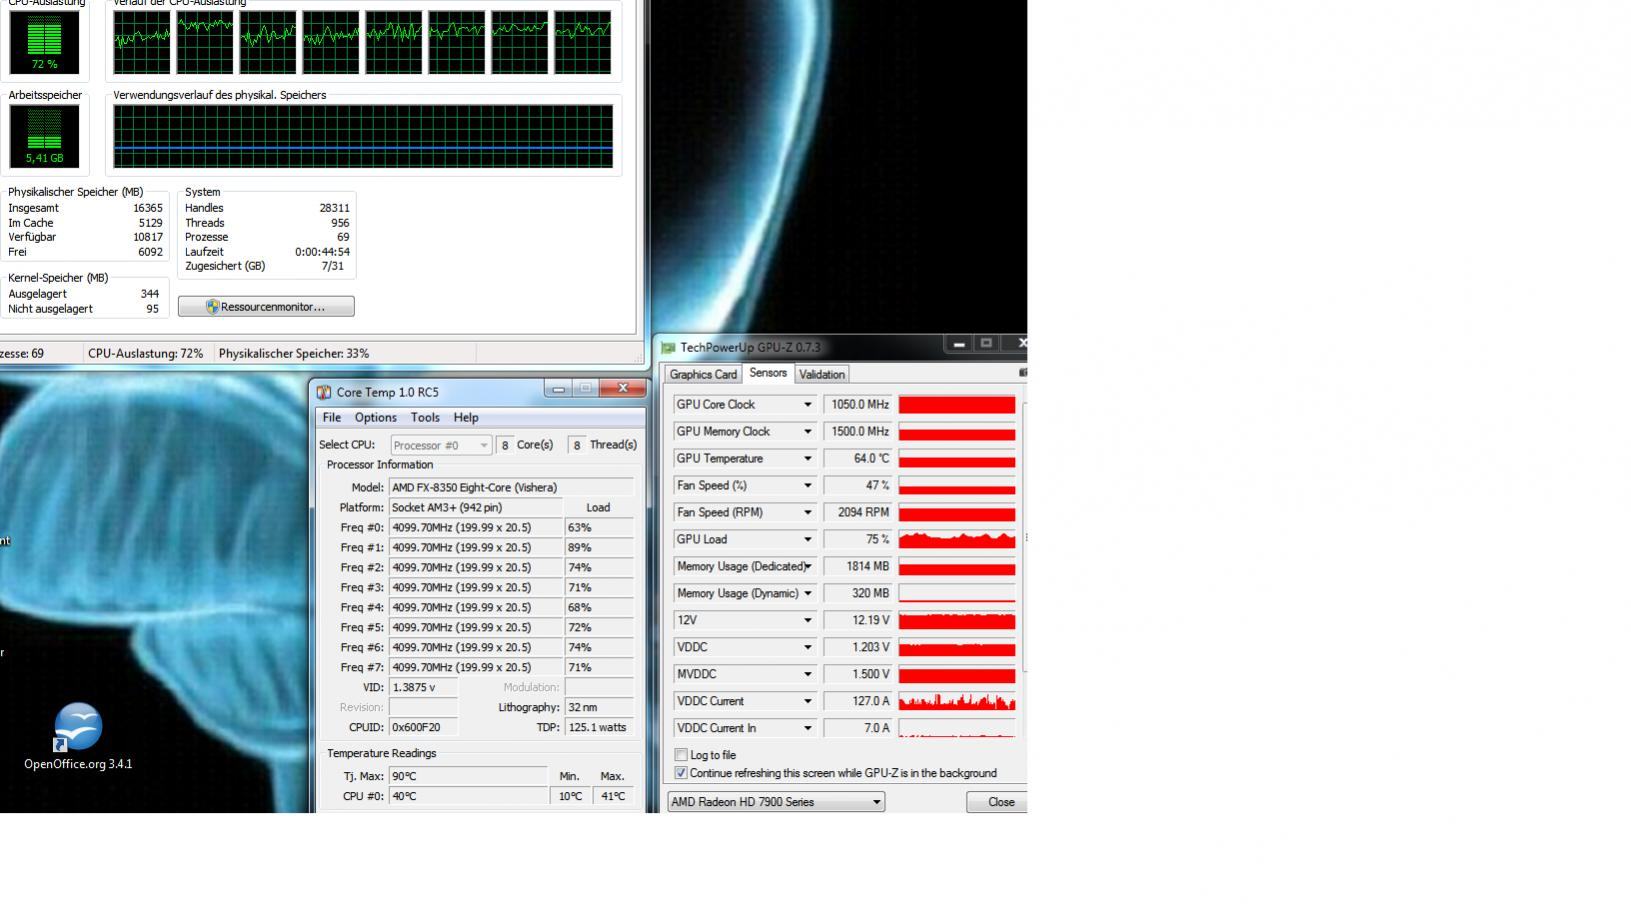Open the MVDDC sensor dropdown
Viewport: 1631px width, 917px height.
(808, 675)
